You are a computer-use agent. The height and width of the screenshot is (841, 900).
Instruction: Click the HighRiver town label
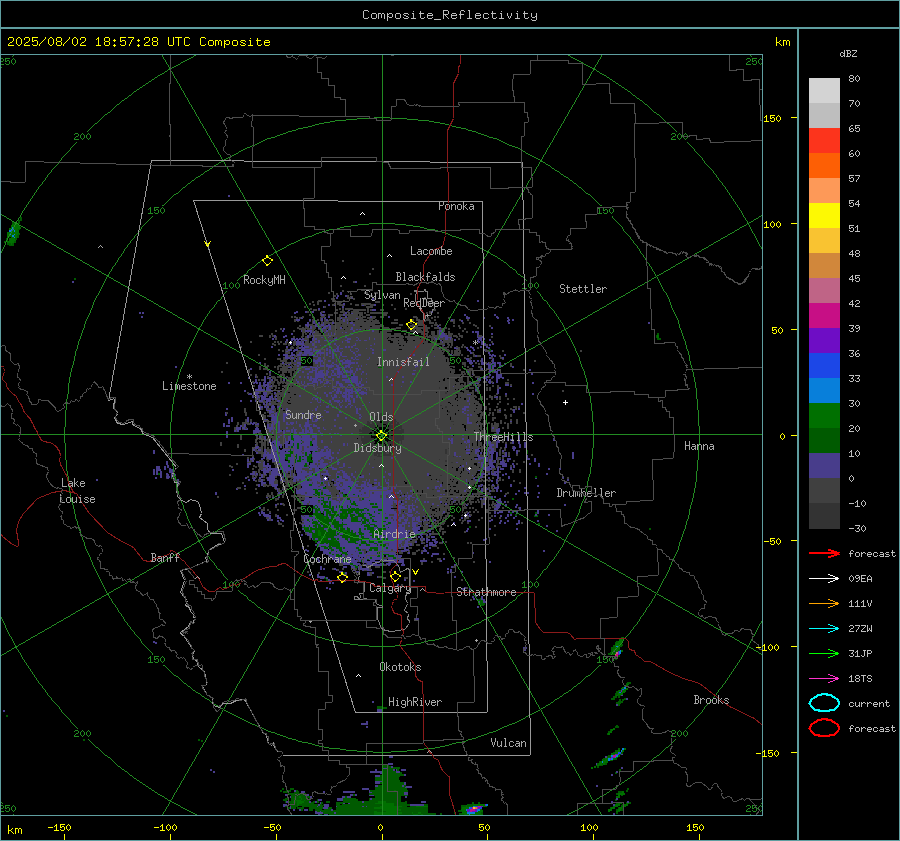415,702
